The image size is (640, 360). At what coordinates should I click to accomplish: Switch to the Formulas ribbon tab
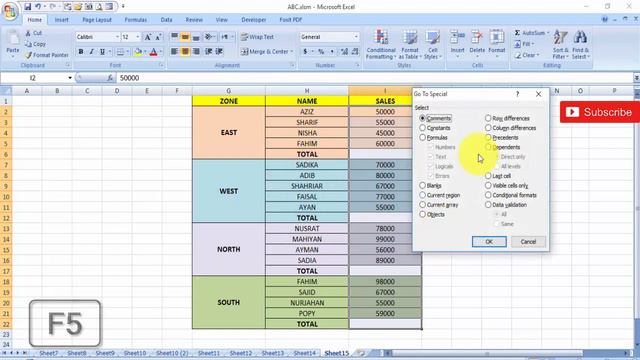(x=136, y=20)
